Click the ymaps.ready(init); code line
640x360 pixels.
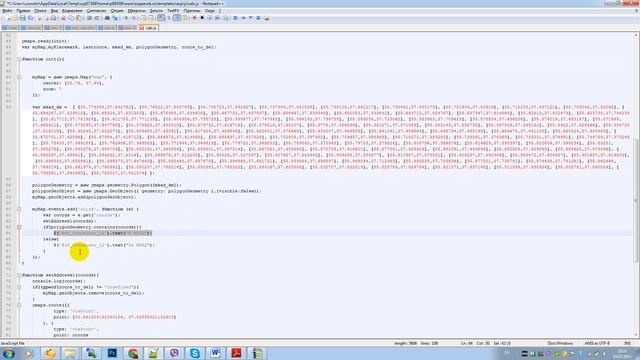[x=45, y=41]
